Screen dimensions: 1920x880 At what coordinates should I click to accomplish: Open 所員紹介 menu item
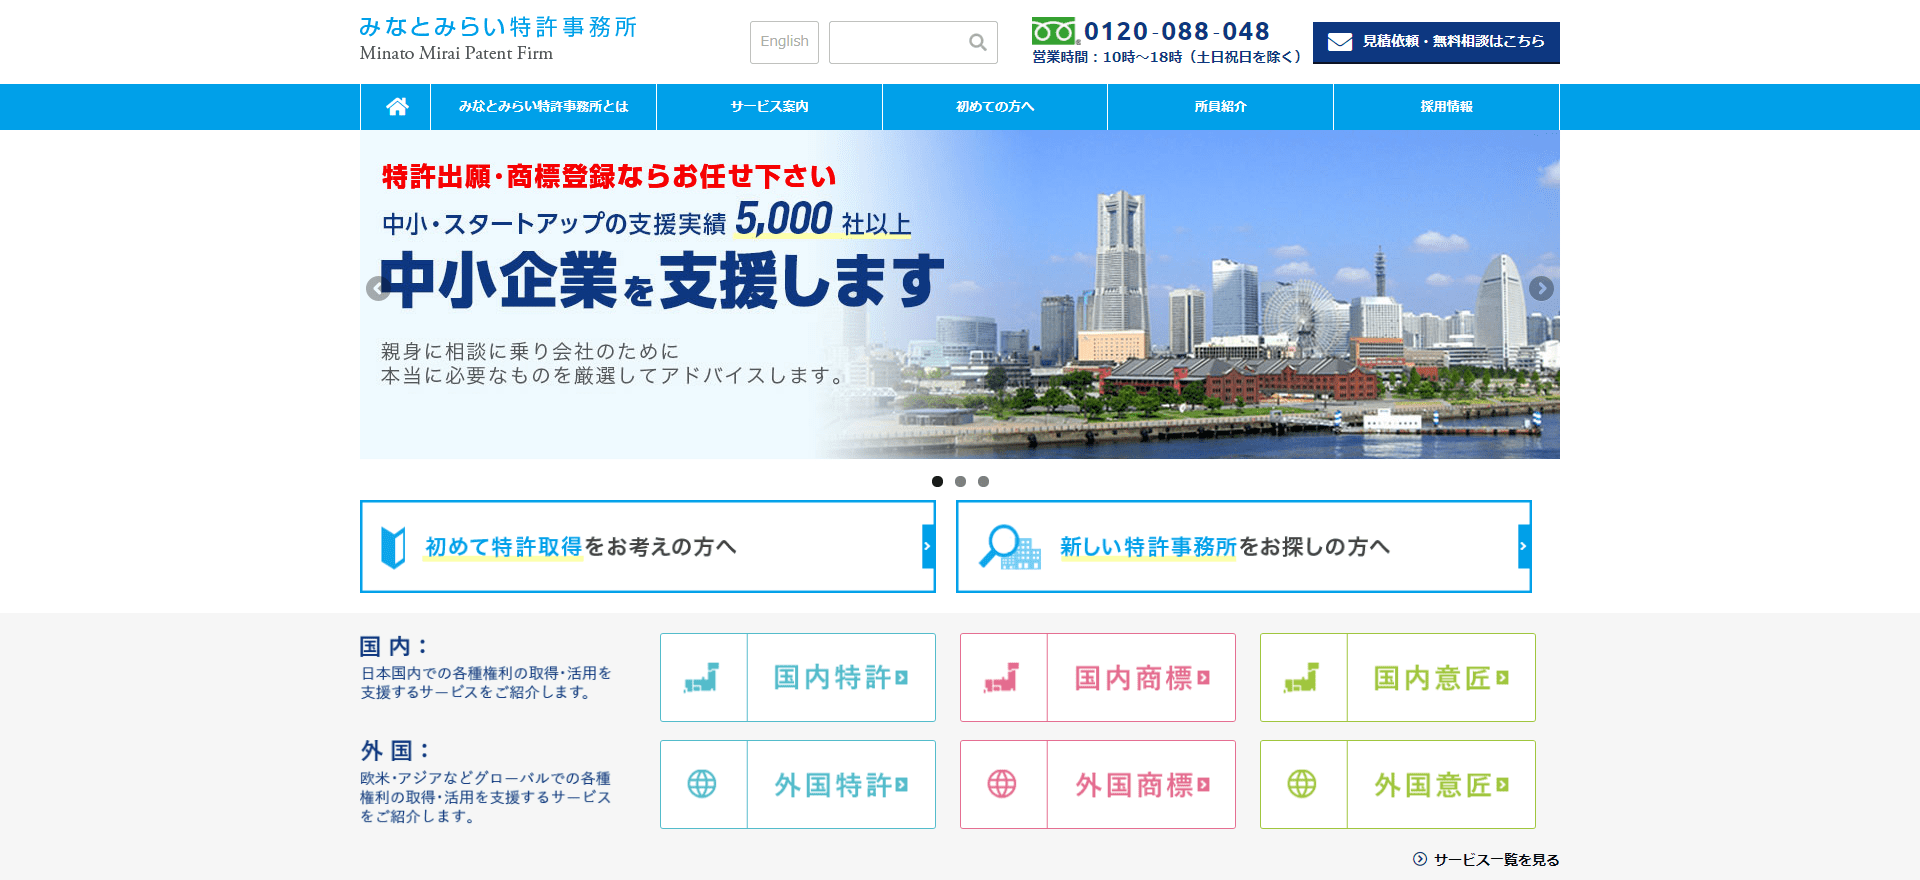click(1220, 107)
